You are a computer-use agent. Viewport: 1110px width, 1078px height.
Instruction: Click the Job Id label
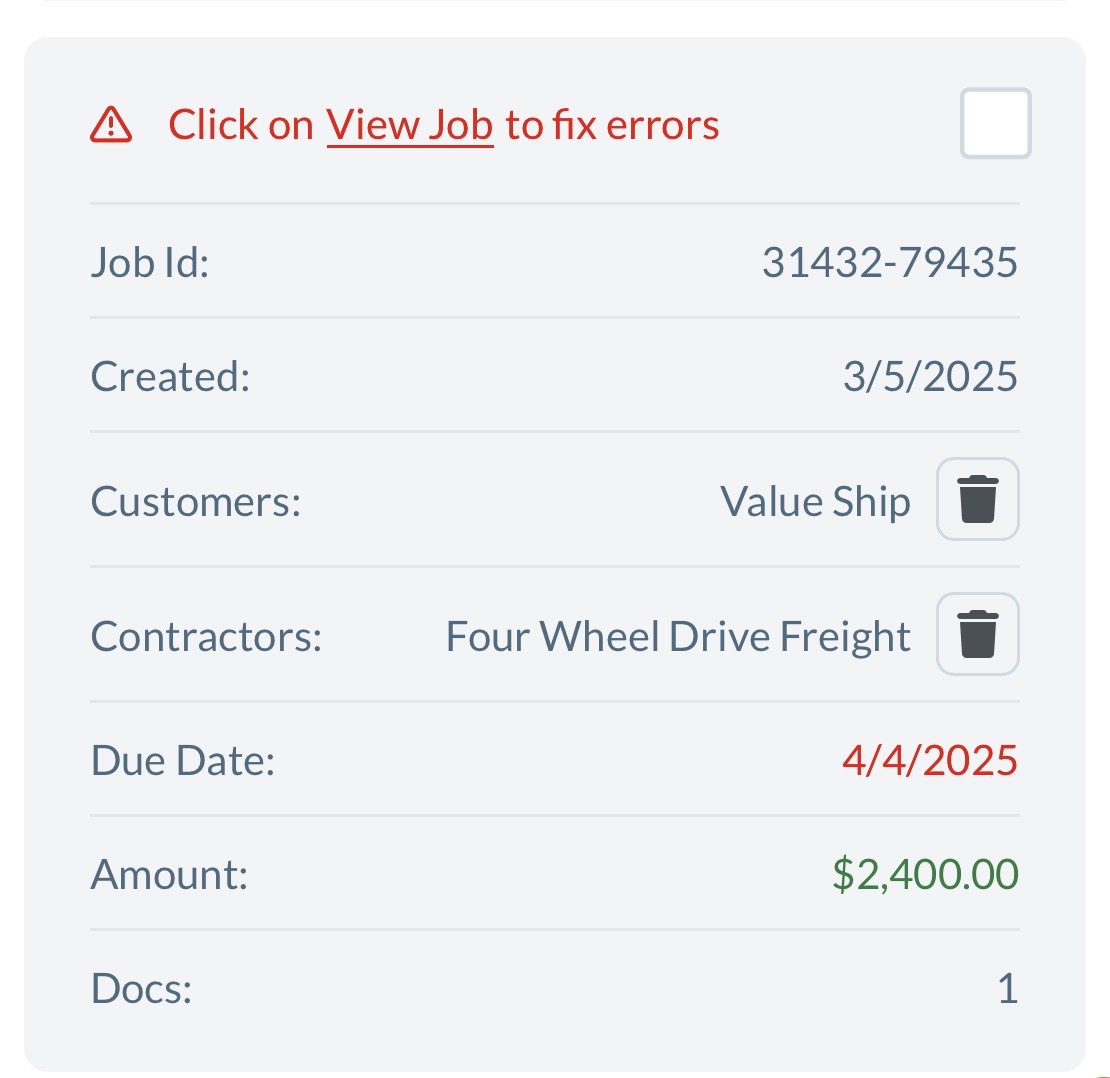click(x=150, y=263)
